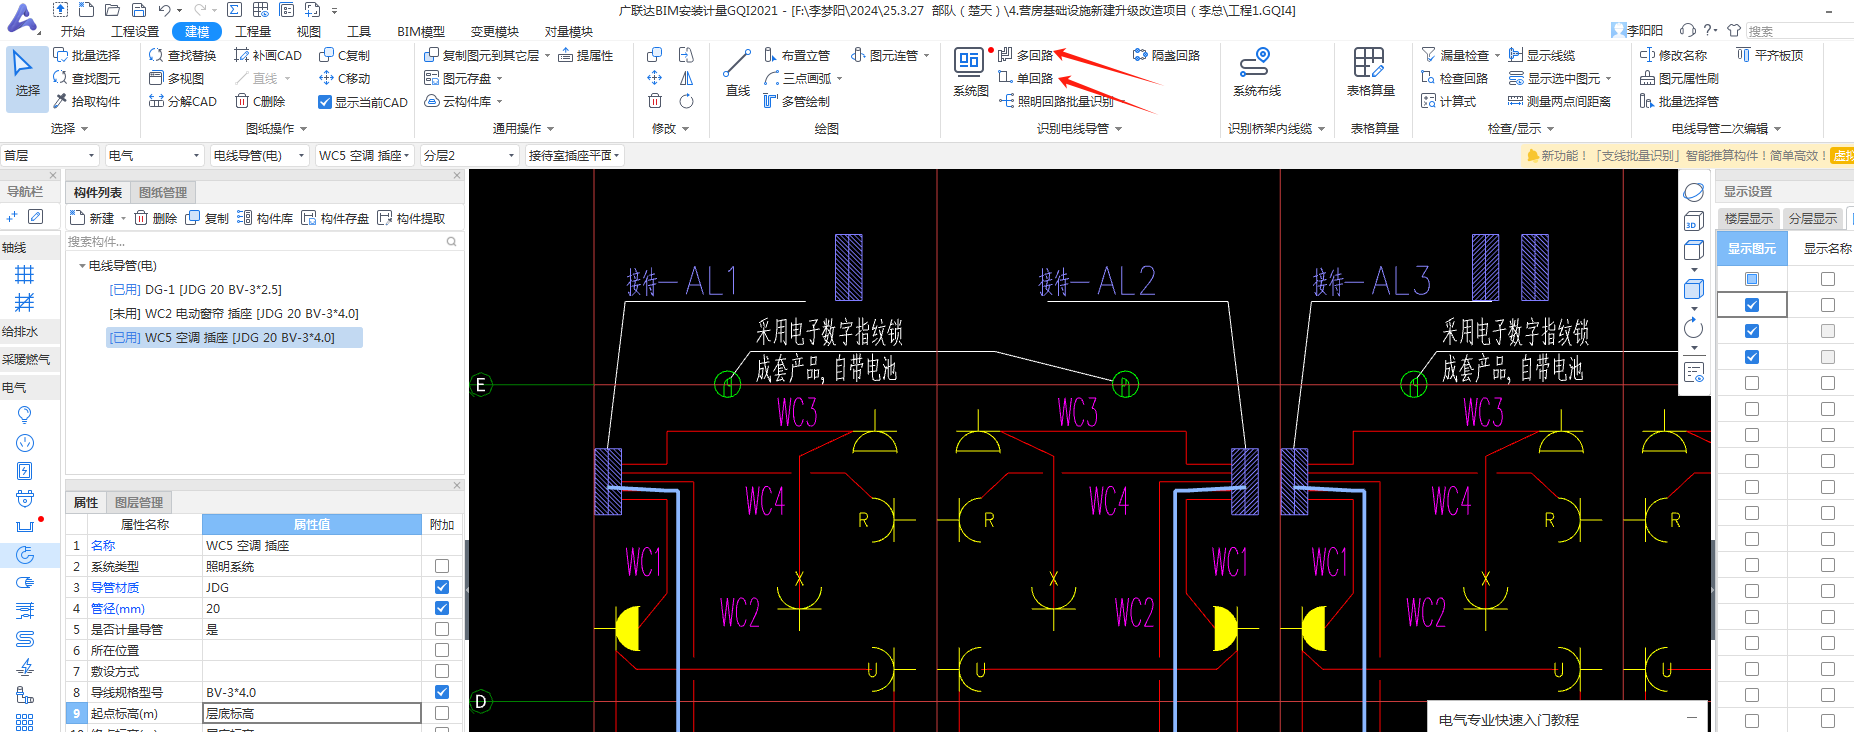
Task: Select DG-1 [JDG 20 BV-3*2.5] component
Action: (x=195, y=289)
